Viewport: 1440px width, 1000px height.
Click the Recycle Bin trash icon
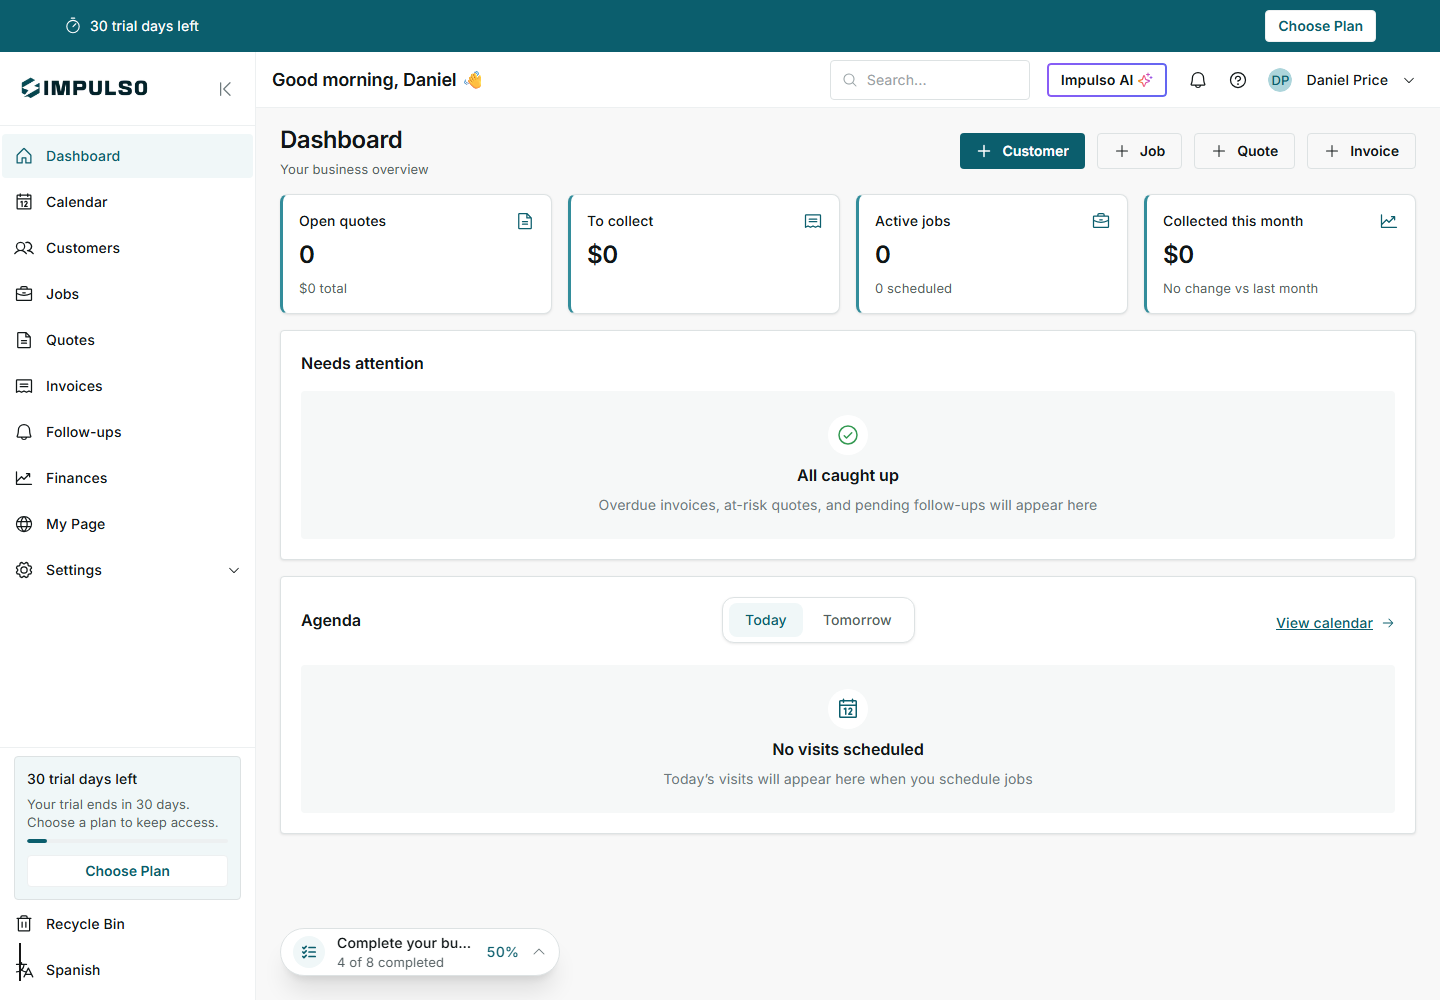click(x=24, y=924)
